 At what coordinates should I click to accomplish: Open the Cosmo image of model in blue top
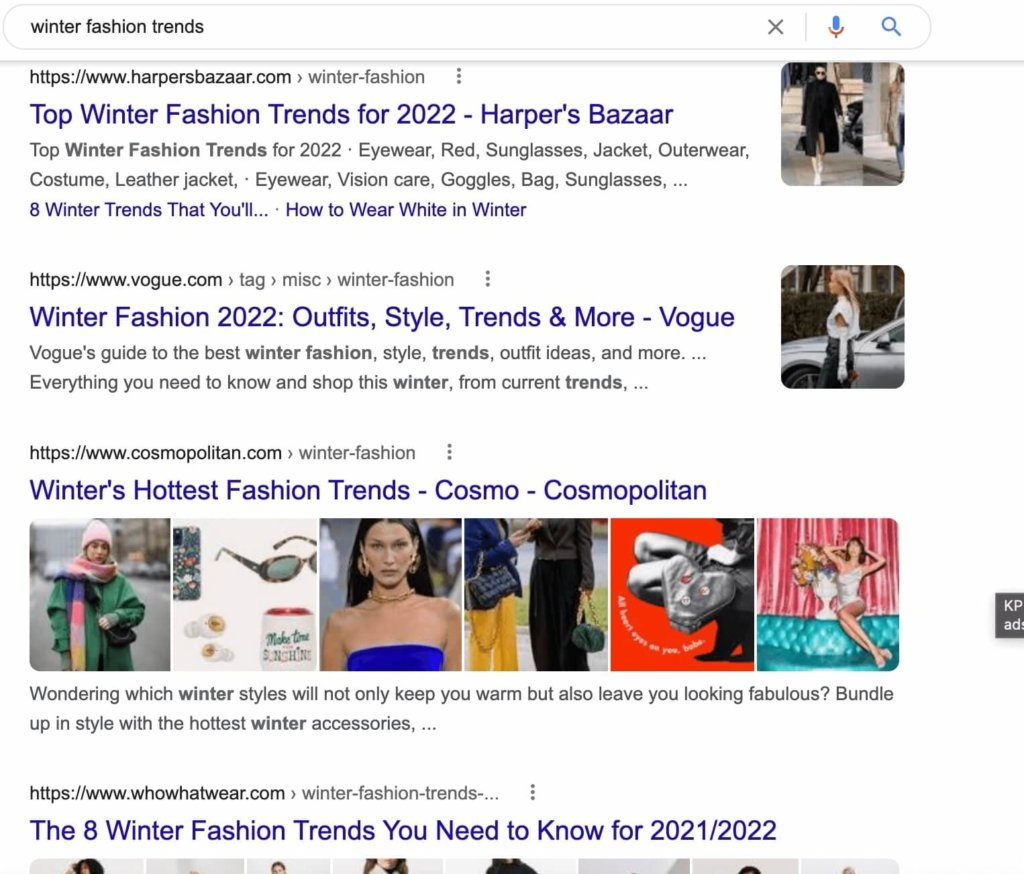coord(391,594)
